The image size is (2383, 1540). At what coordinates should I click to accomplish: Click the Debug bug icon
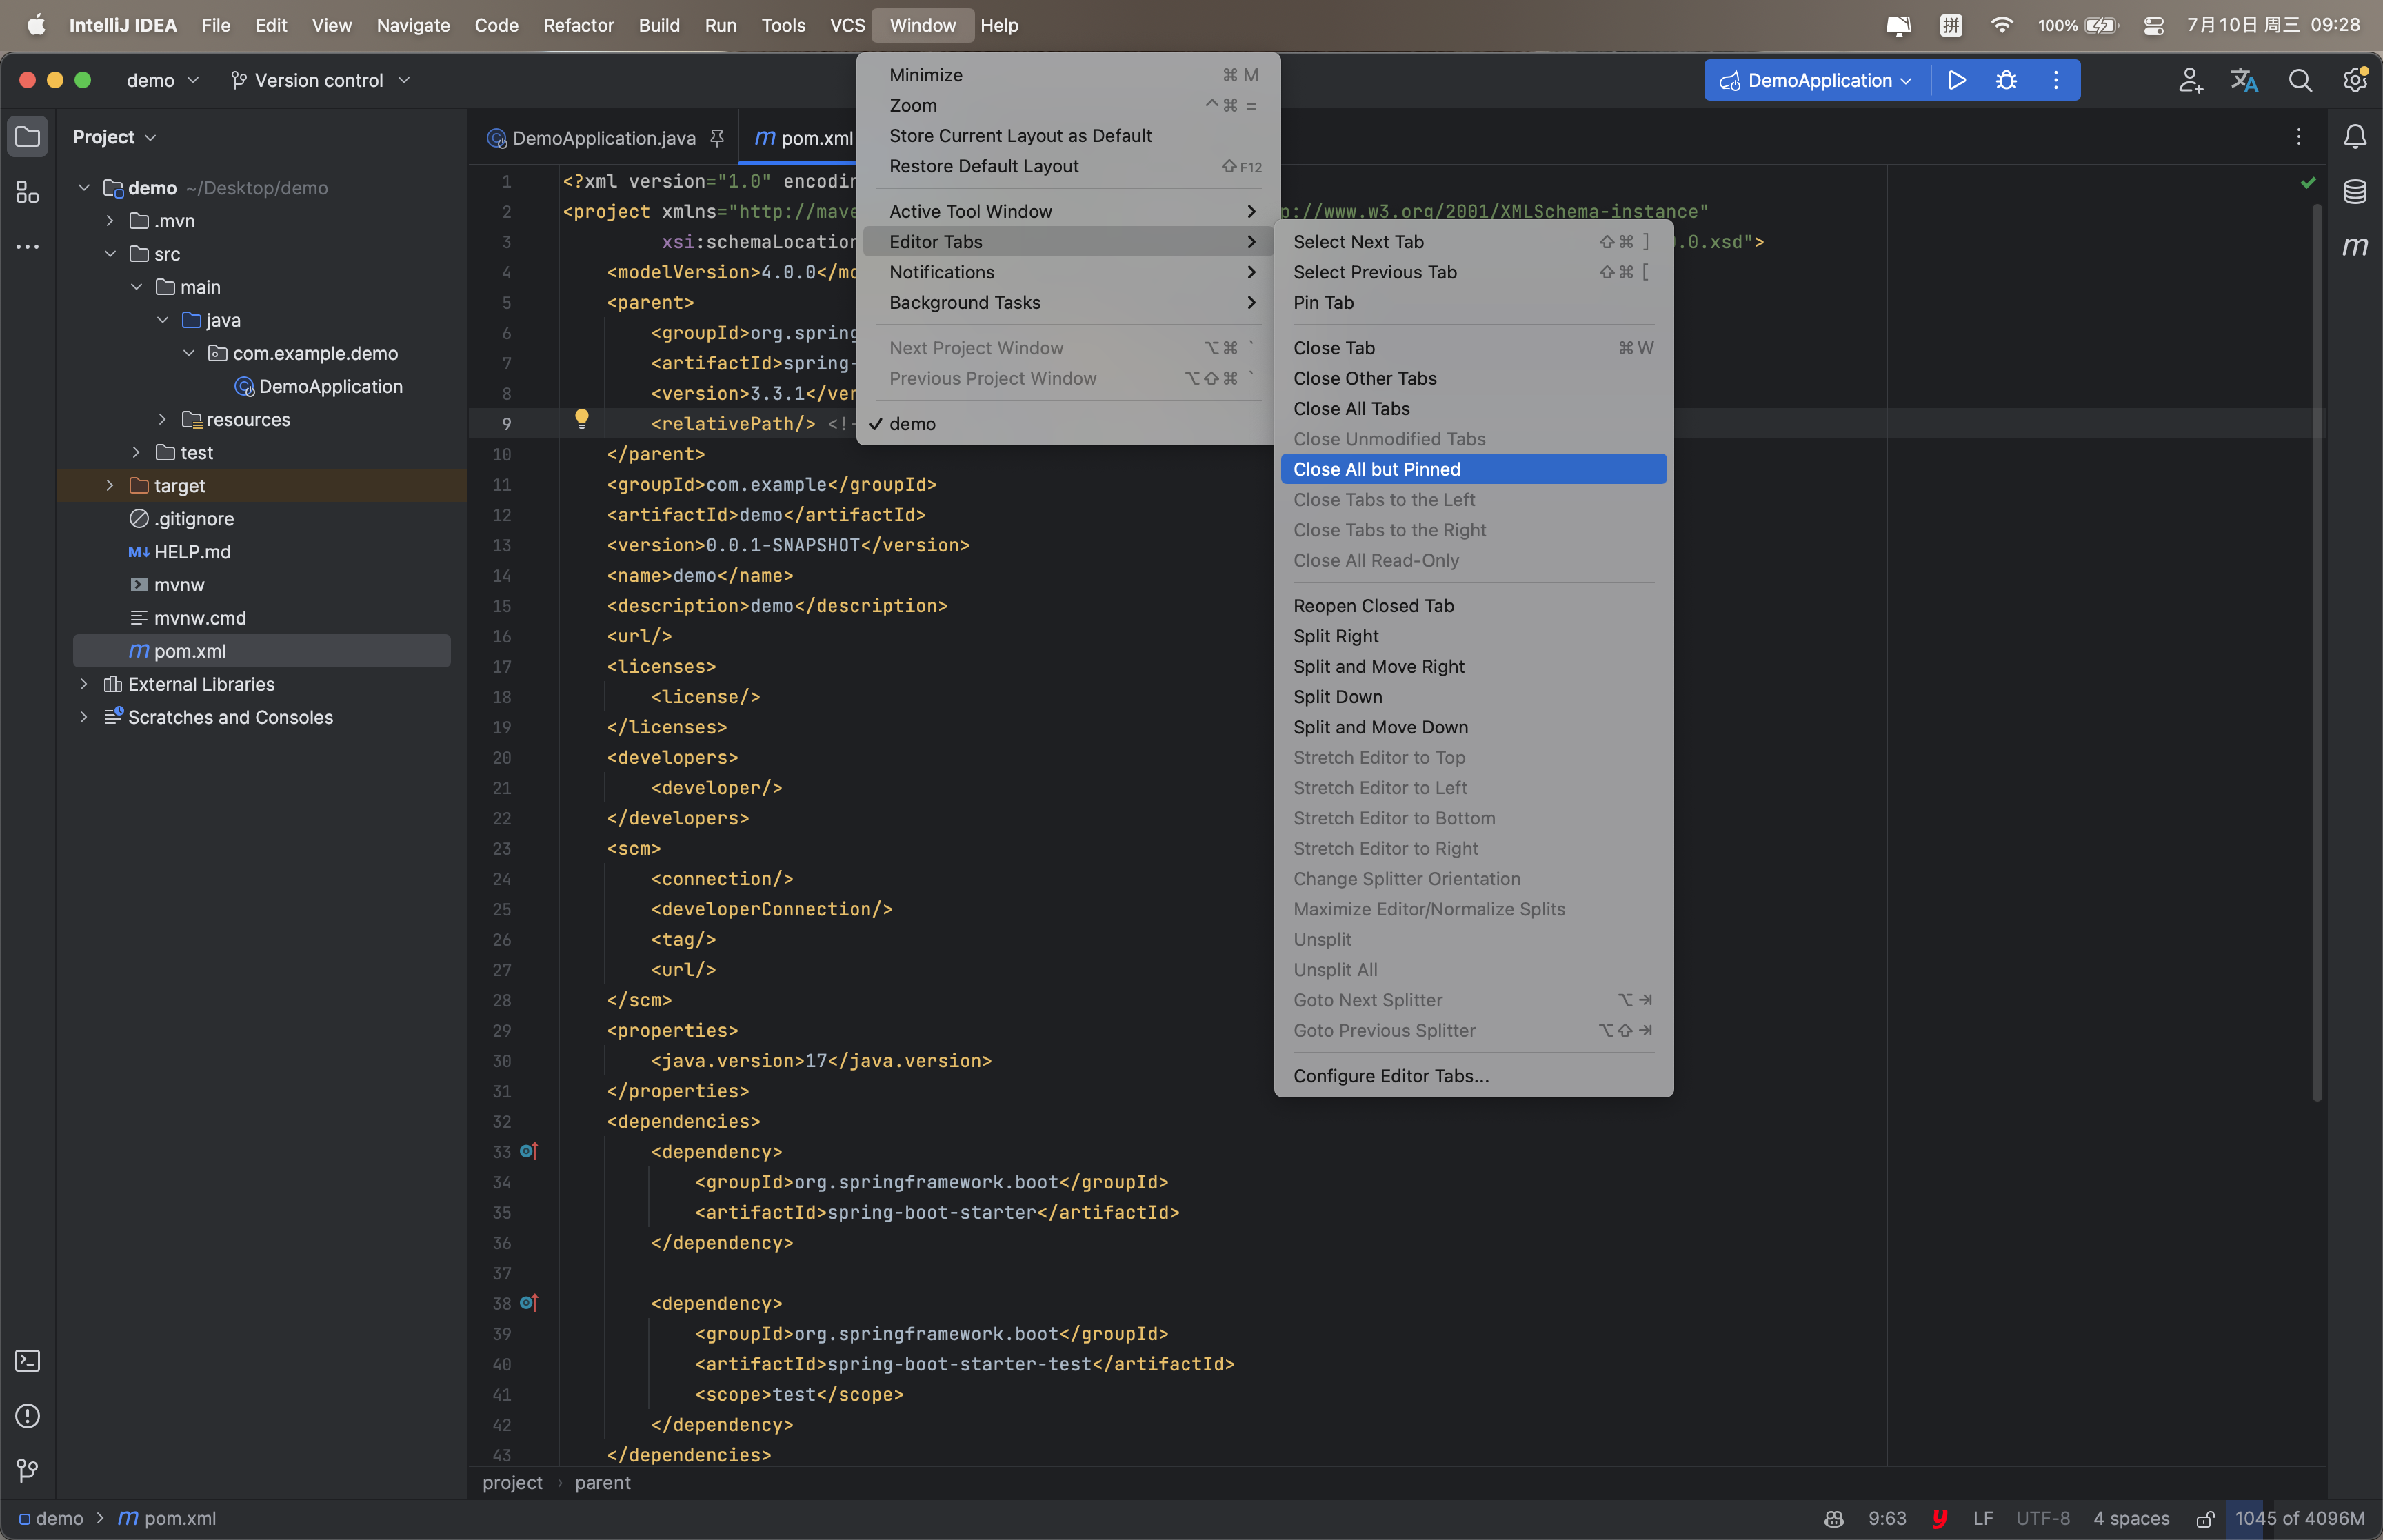click(2006, 80)
